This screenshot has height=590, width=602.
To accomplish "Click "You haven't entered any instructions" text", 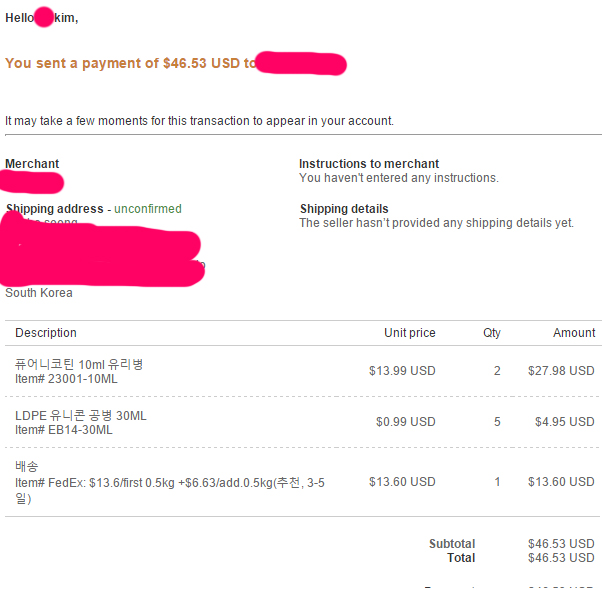I will (x=398, y=178).
